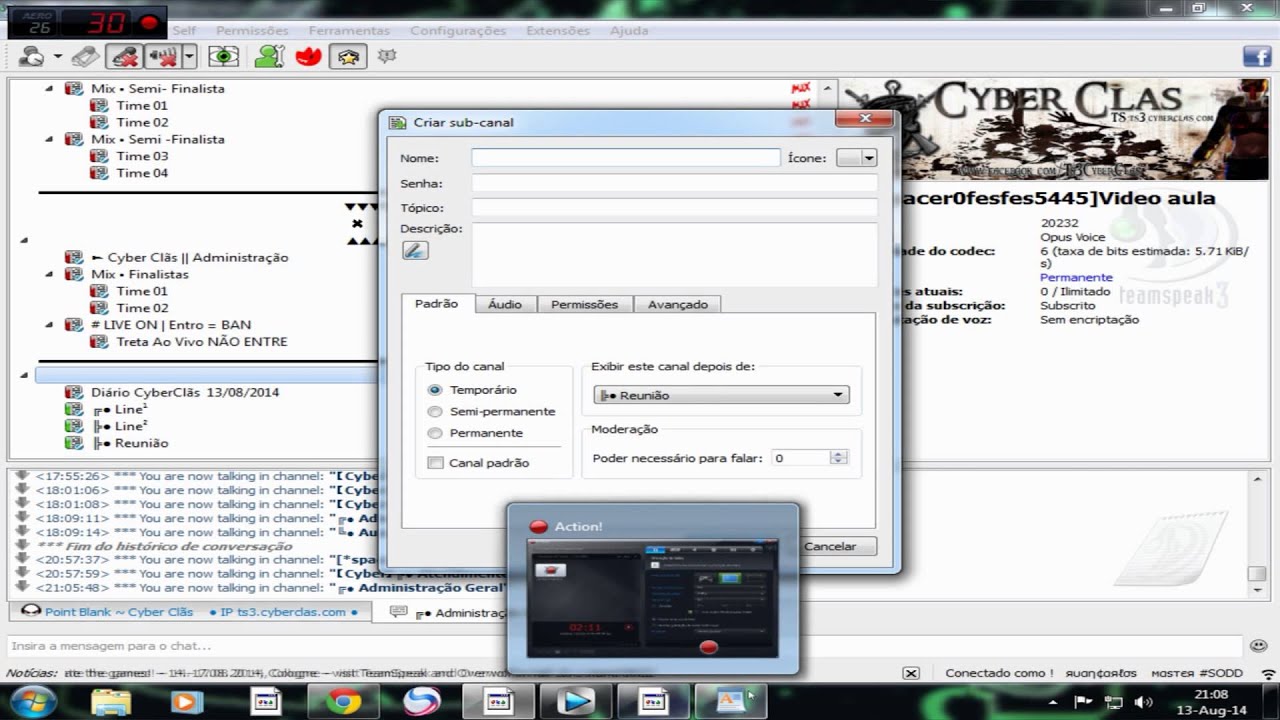
Task: Open the Ajuda menu
Action: pyautogui.click(x=629, y=31)
